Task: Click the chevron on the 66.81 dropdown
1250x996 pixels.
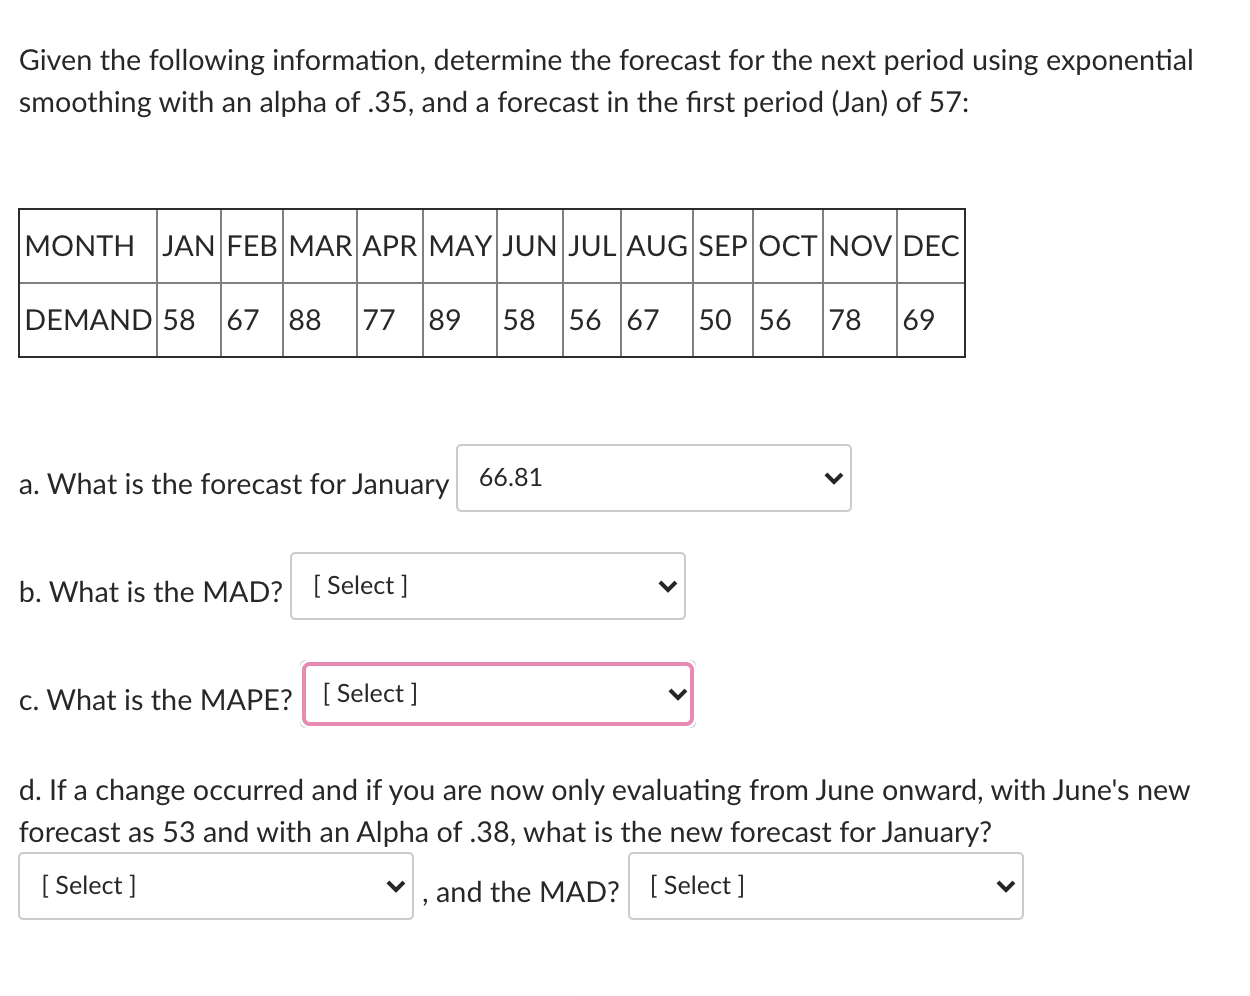Action: tap(833, 478)
